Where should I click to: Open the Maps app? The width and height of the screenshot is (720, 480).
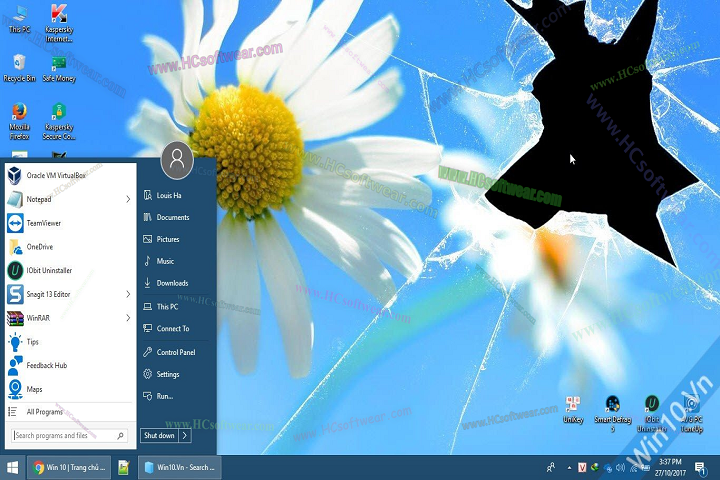tap(70, 390)
